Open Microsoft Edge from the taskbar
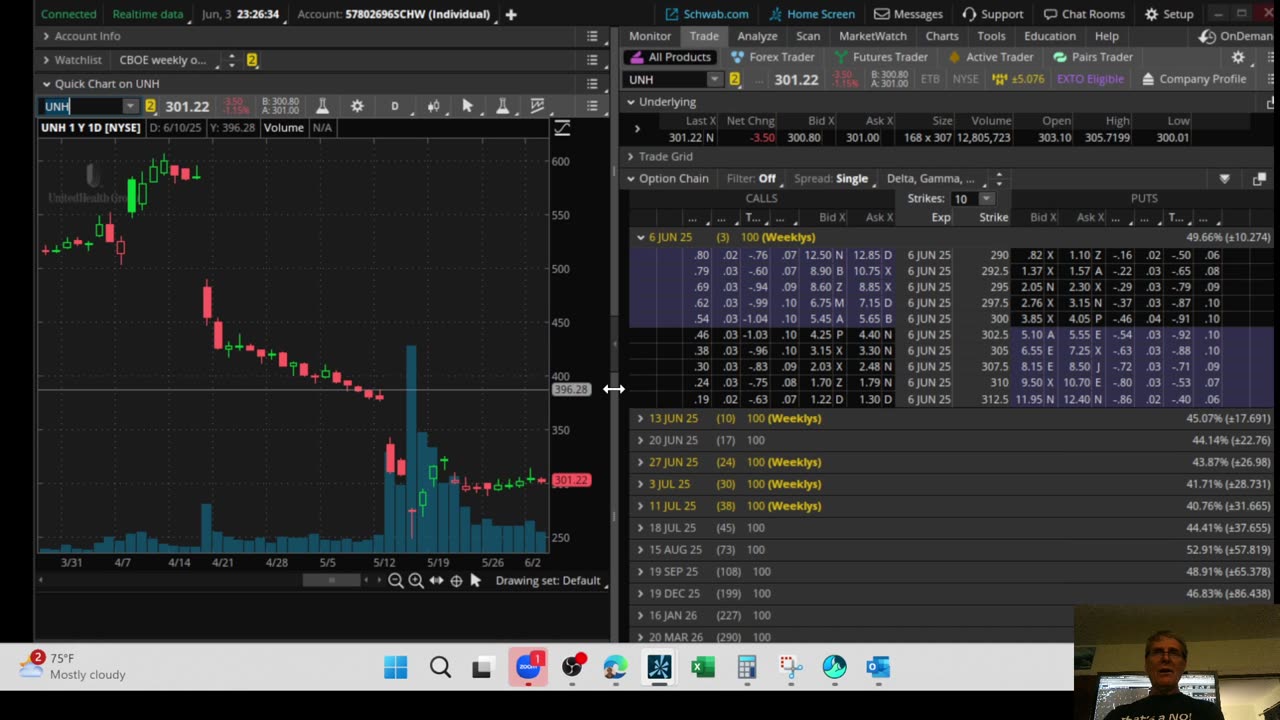 [615, 667]
